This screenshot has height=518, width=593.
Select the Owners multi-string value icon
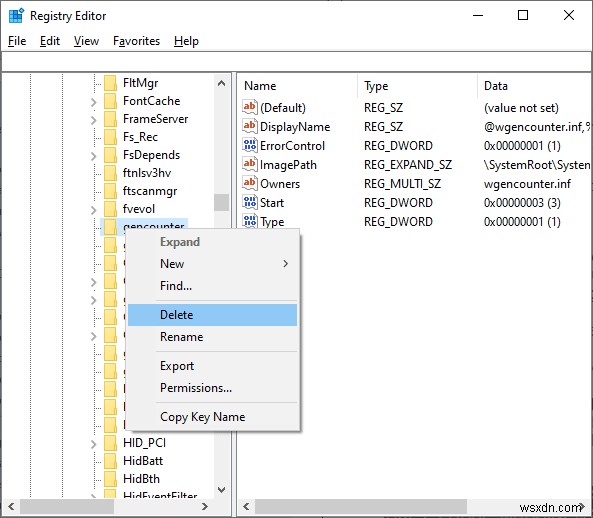[x=250, y=183]
